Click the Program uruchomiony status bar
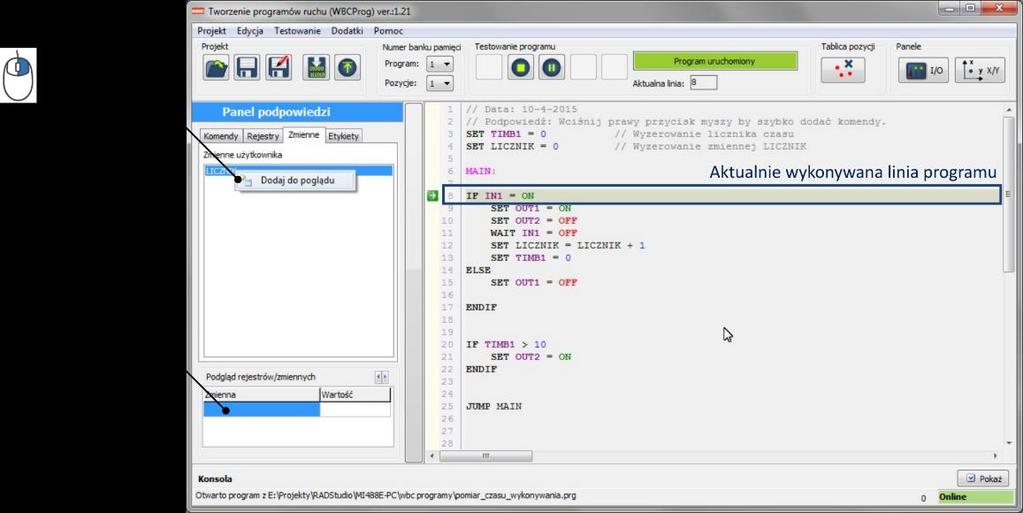This screenshot has width=1023, height=513. tap(714, 61)
